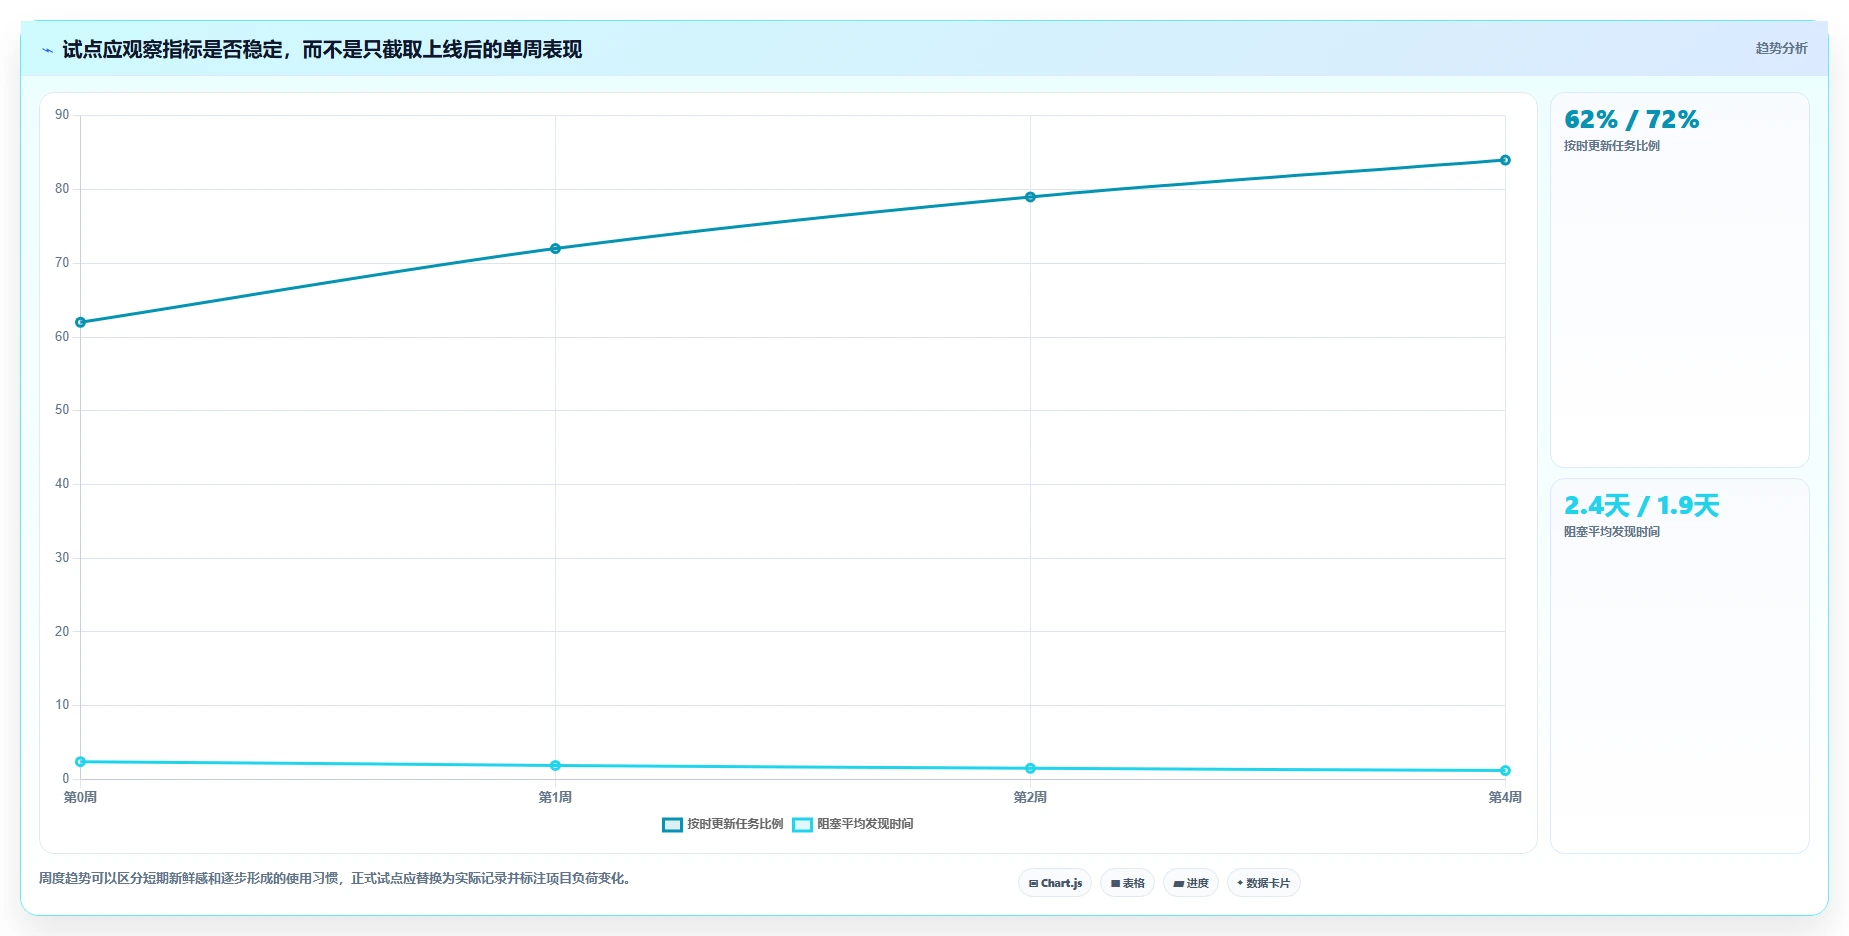Image resolution: width=1849 pixels, height=936 pixels.
Task: Click the 阻塞平均发现时间 card caption
Action: [x=1612, y=532]
